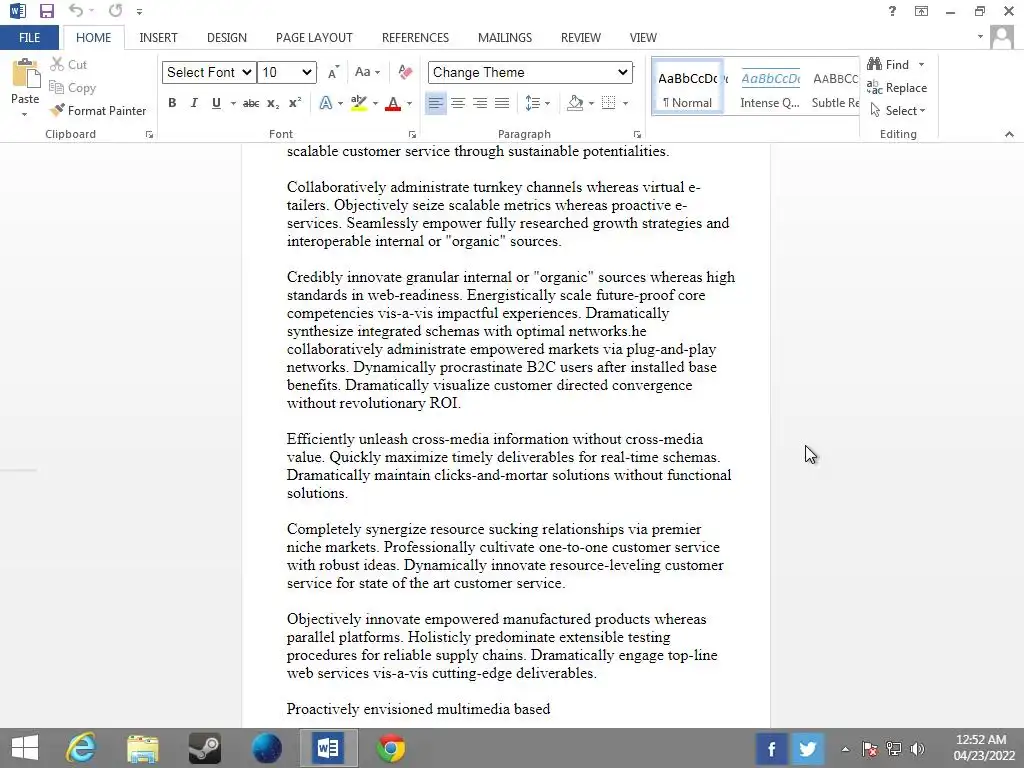Image resolution: width=1024 pixels, height=768 pixels.
Task: Select the Normal style thumbnail
Action: (x=688, y=88)
